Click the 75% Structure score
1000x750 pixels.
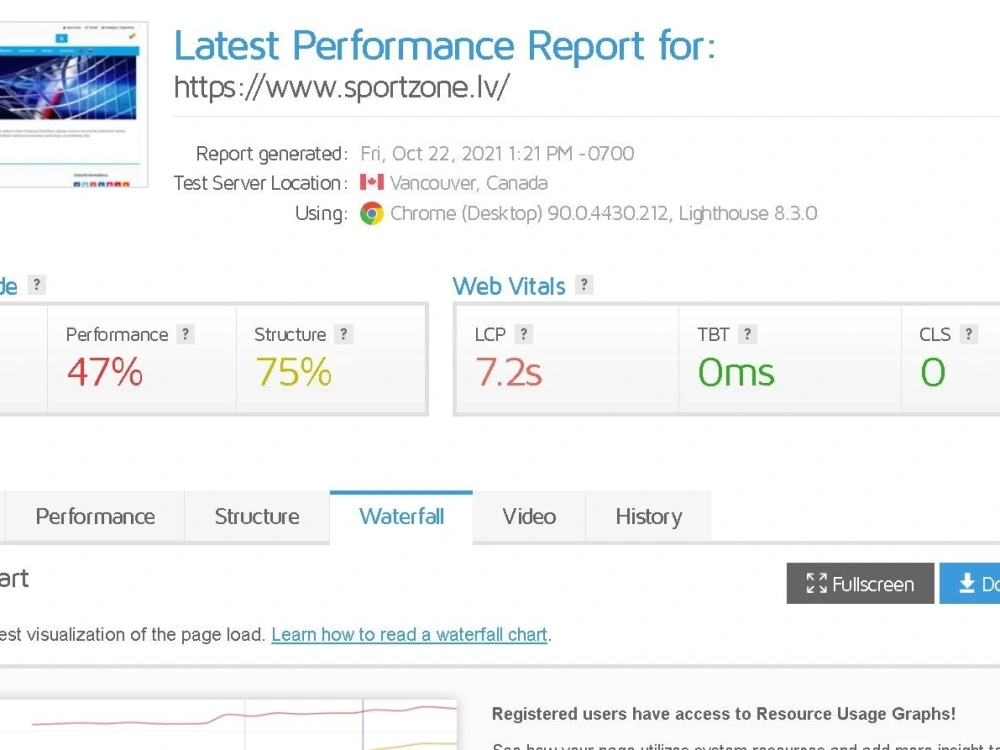(x=293, y=372)
